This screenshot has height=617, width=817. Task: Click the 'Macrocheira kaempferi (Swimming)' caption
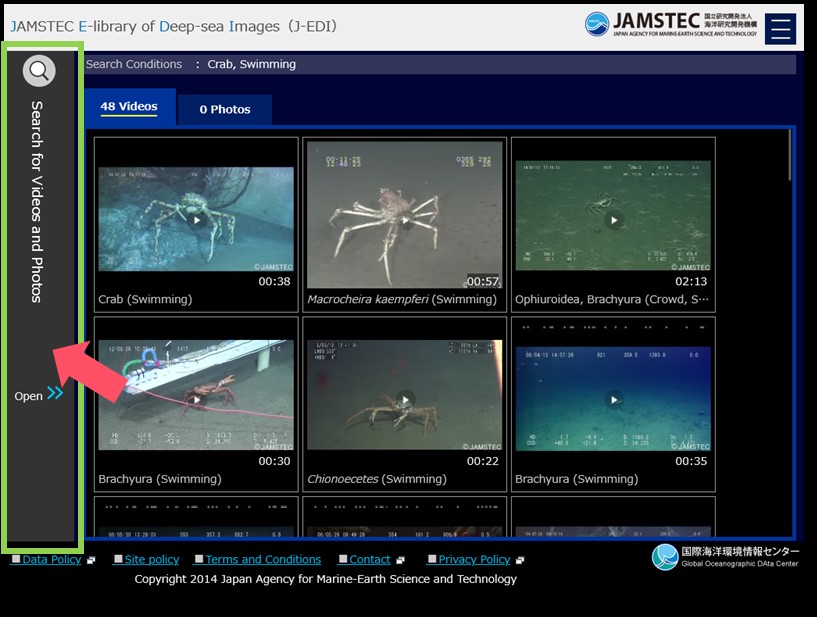pos(402,299)
